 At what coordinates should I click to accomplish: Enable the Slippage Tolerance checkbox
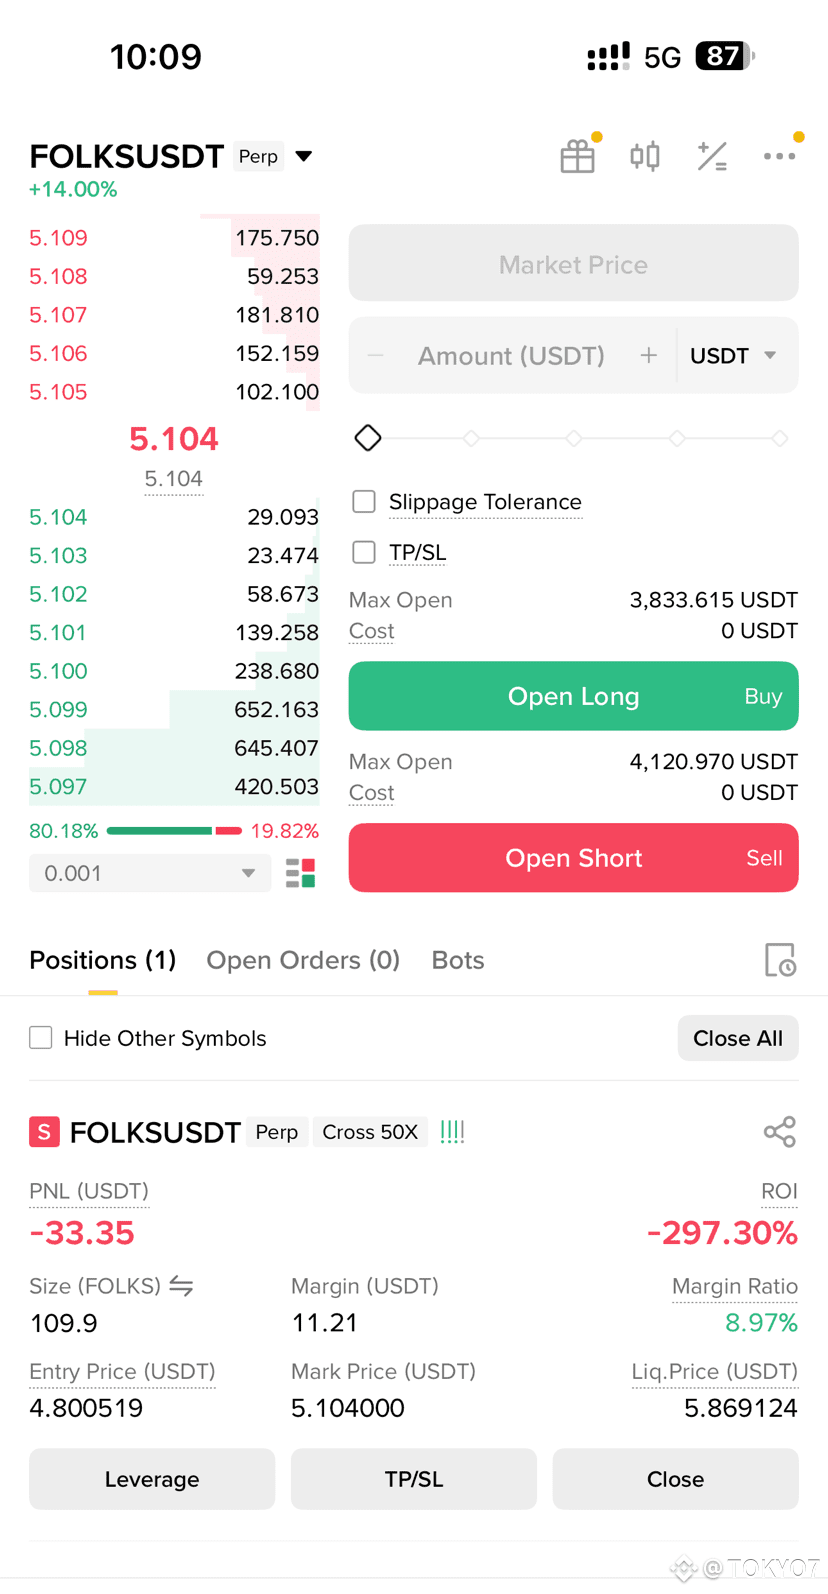pyautogui.click(x=364, y=501)
